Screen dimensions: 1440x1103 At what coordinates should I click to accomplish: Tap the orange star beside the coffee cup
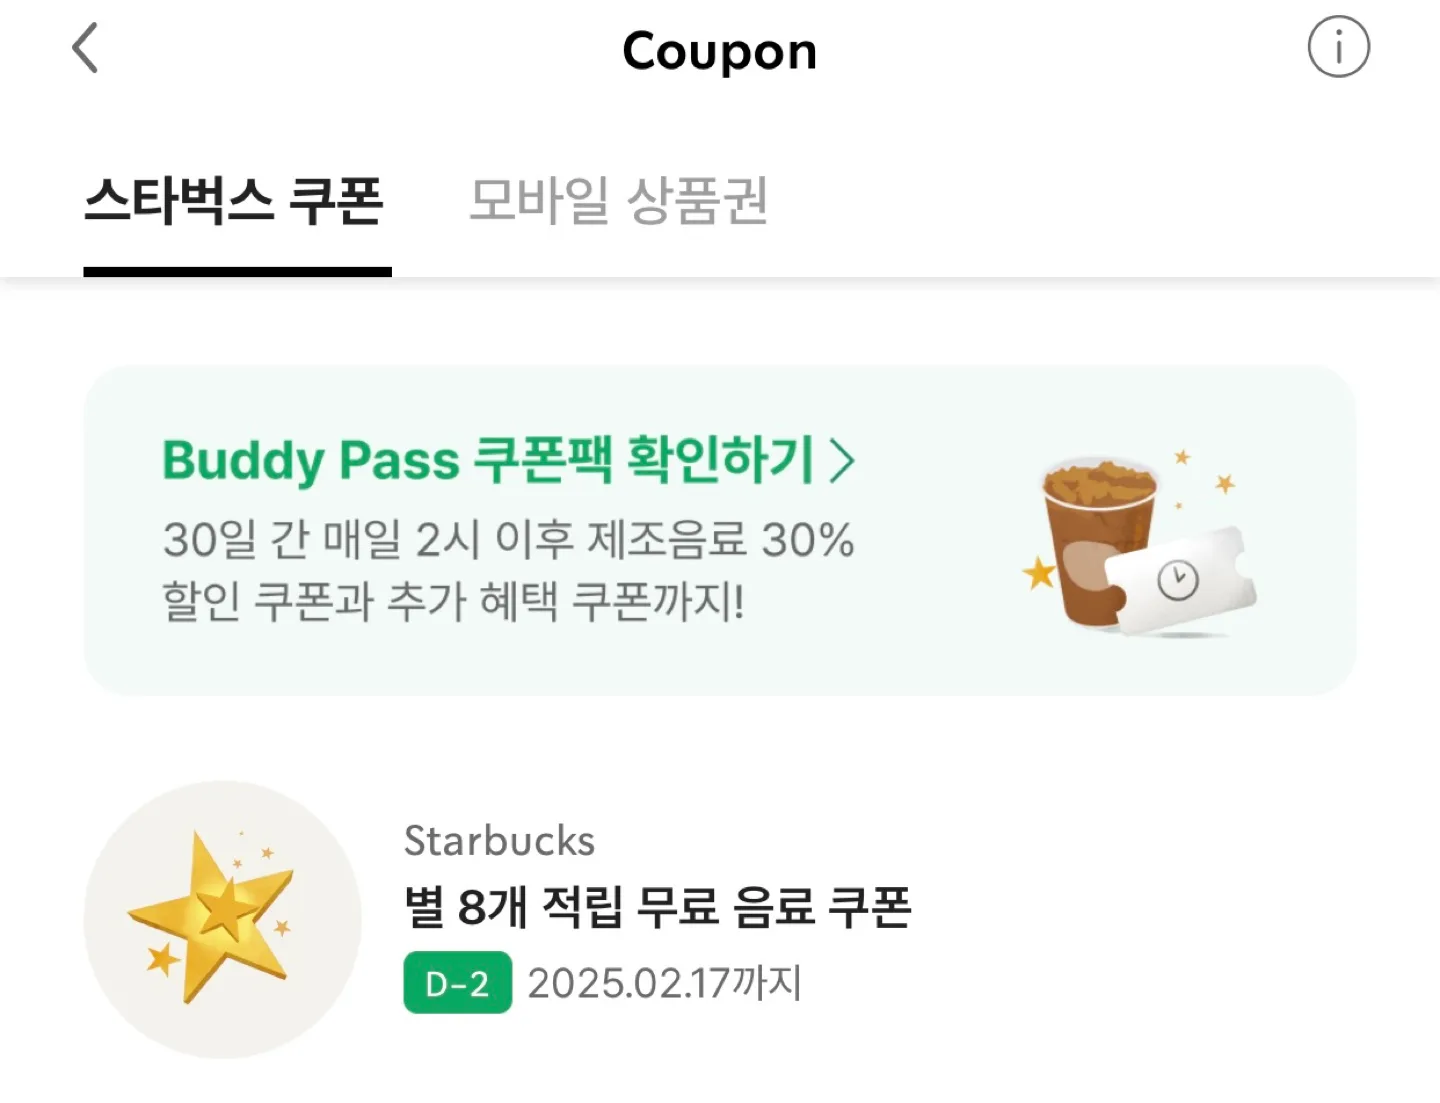pos(1040,573)
